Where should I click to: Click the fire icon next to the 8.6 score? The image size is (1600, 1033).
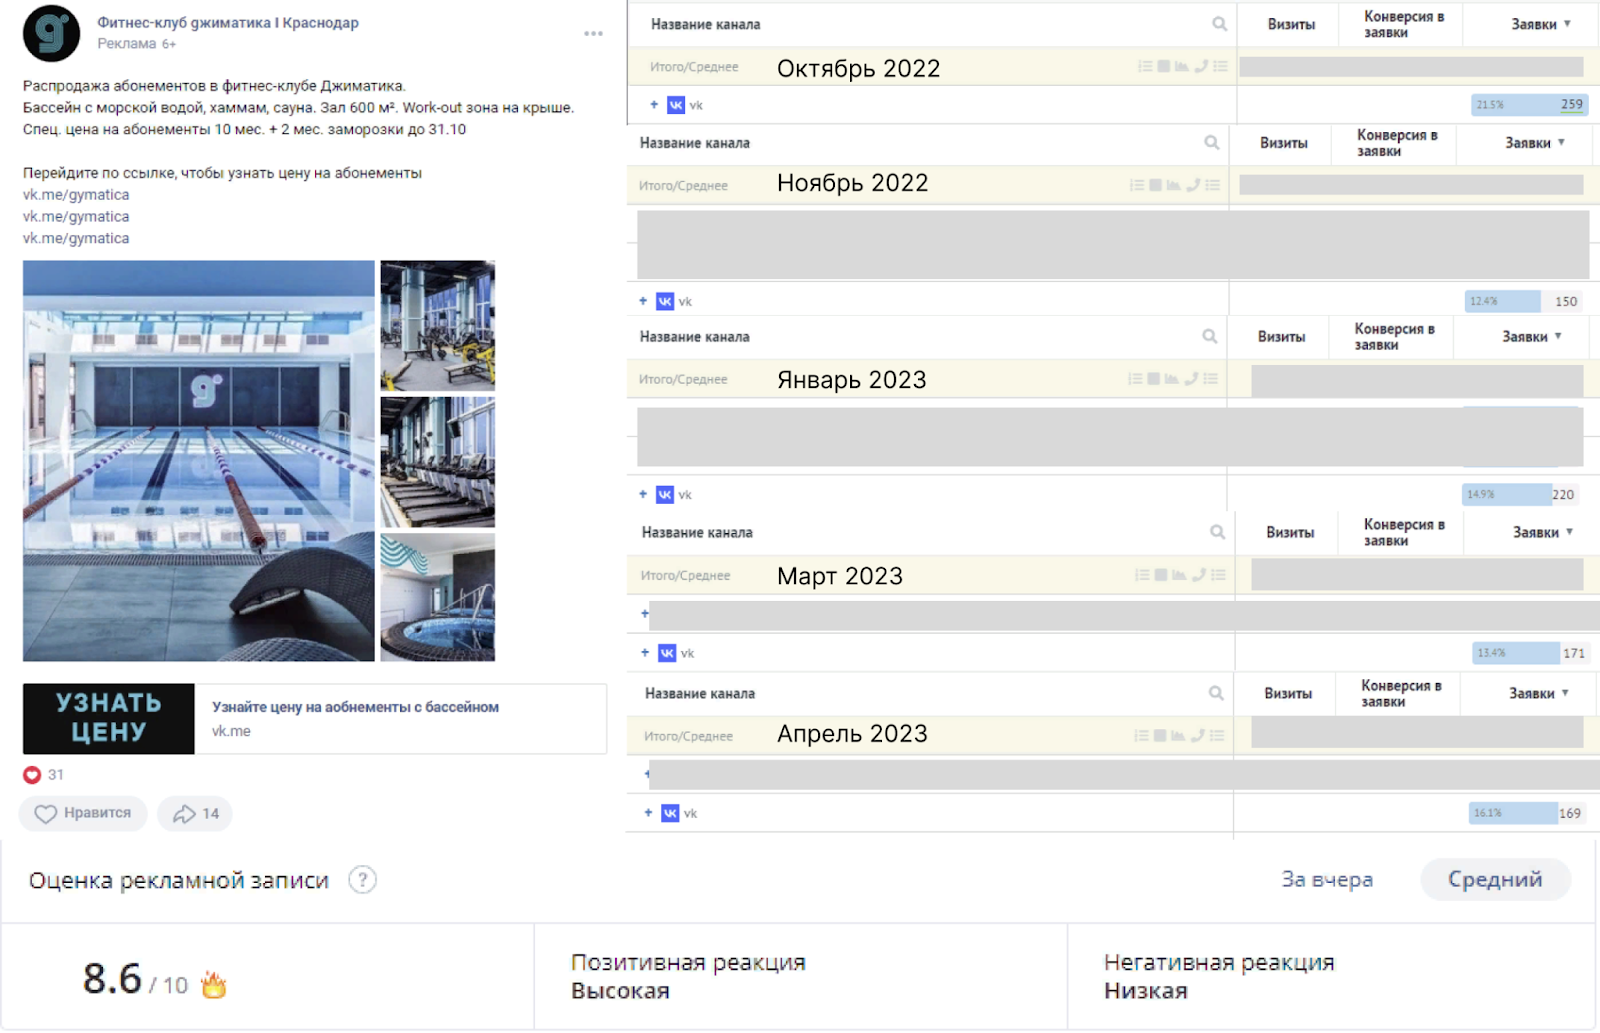(213, 985)
